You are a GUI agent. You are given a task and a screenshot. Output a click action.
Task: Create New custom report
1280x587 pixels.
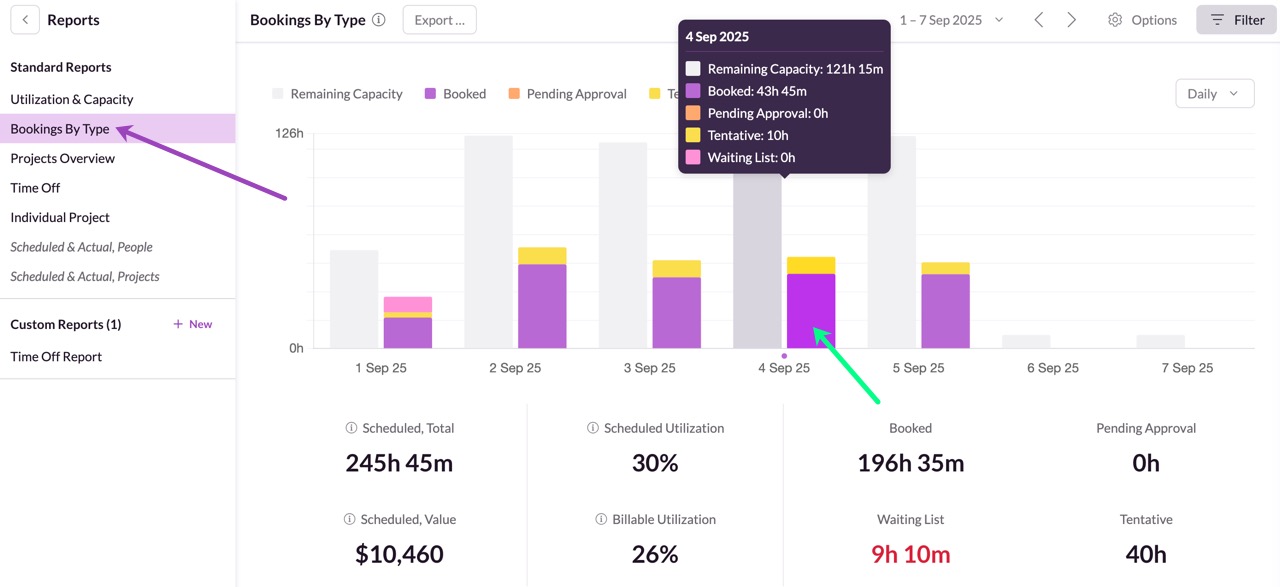tap(193, 325)
